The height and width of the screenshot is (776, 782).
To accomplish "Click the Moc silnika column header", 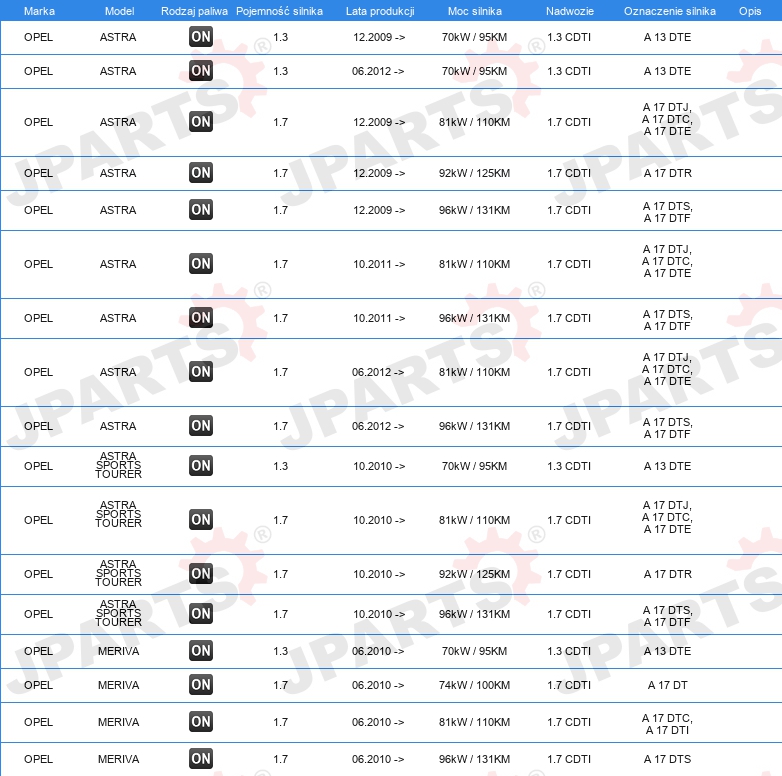I will click(475, 11).
